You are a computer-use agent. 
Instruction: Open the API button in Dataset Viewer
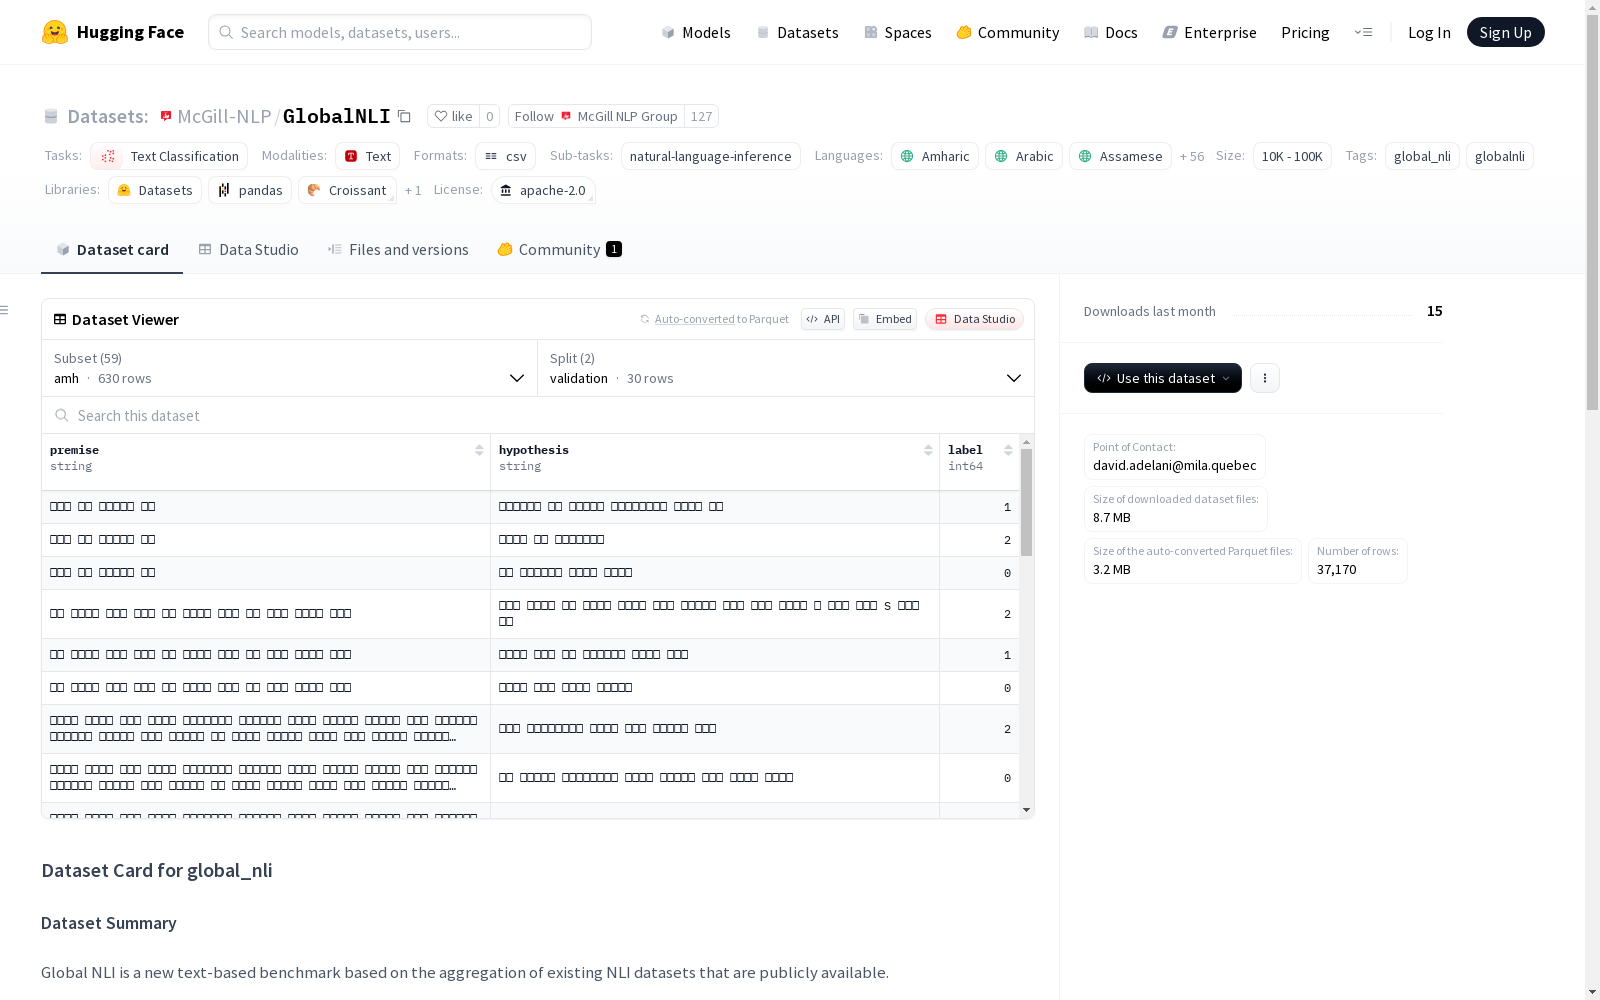point(823,319)
